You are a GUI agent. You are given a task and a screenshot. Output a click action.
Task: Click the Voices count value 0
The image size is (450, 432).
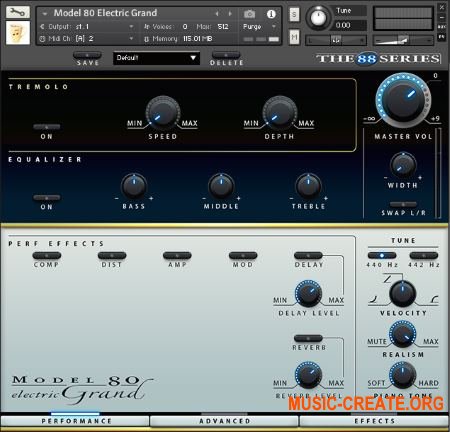[185, 27]
